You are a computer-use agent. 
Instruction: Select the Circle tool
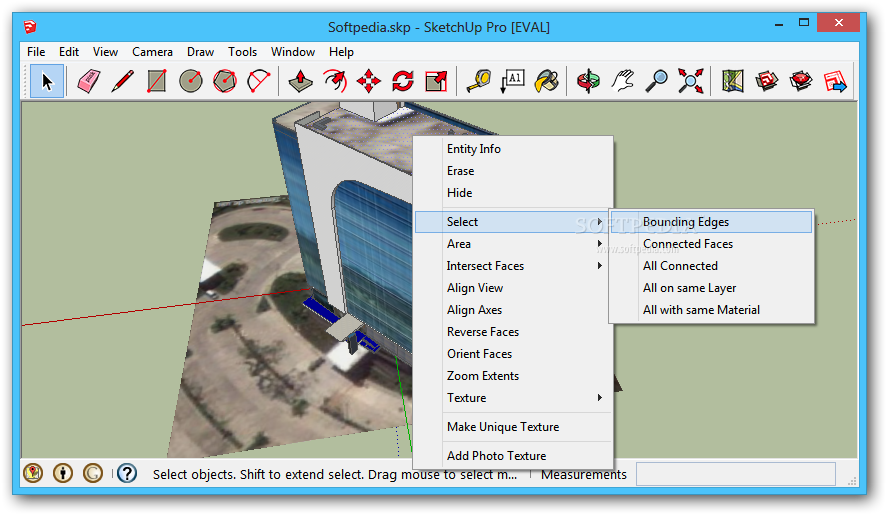pyautogui.click(x=191, y=81)
